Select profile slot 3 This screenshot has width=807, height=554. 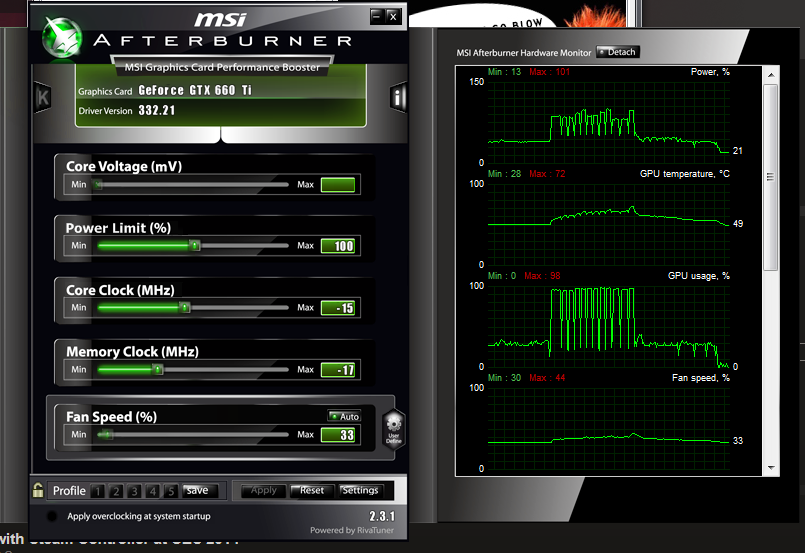134,491
